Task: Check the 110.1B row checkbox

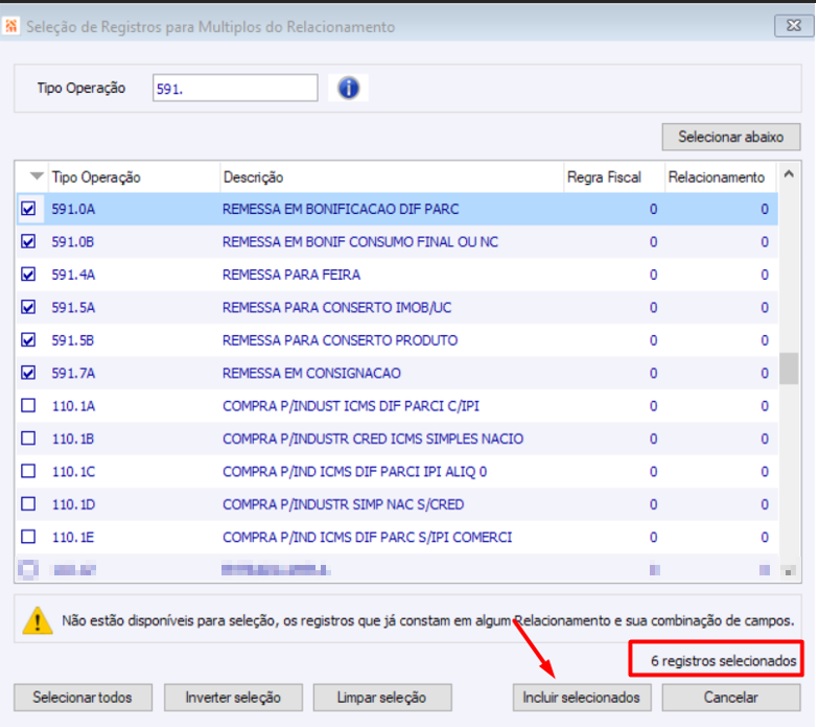Action: pos(28,438)
